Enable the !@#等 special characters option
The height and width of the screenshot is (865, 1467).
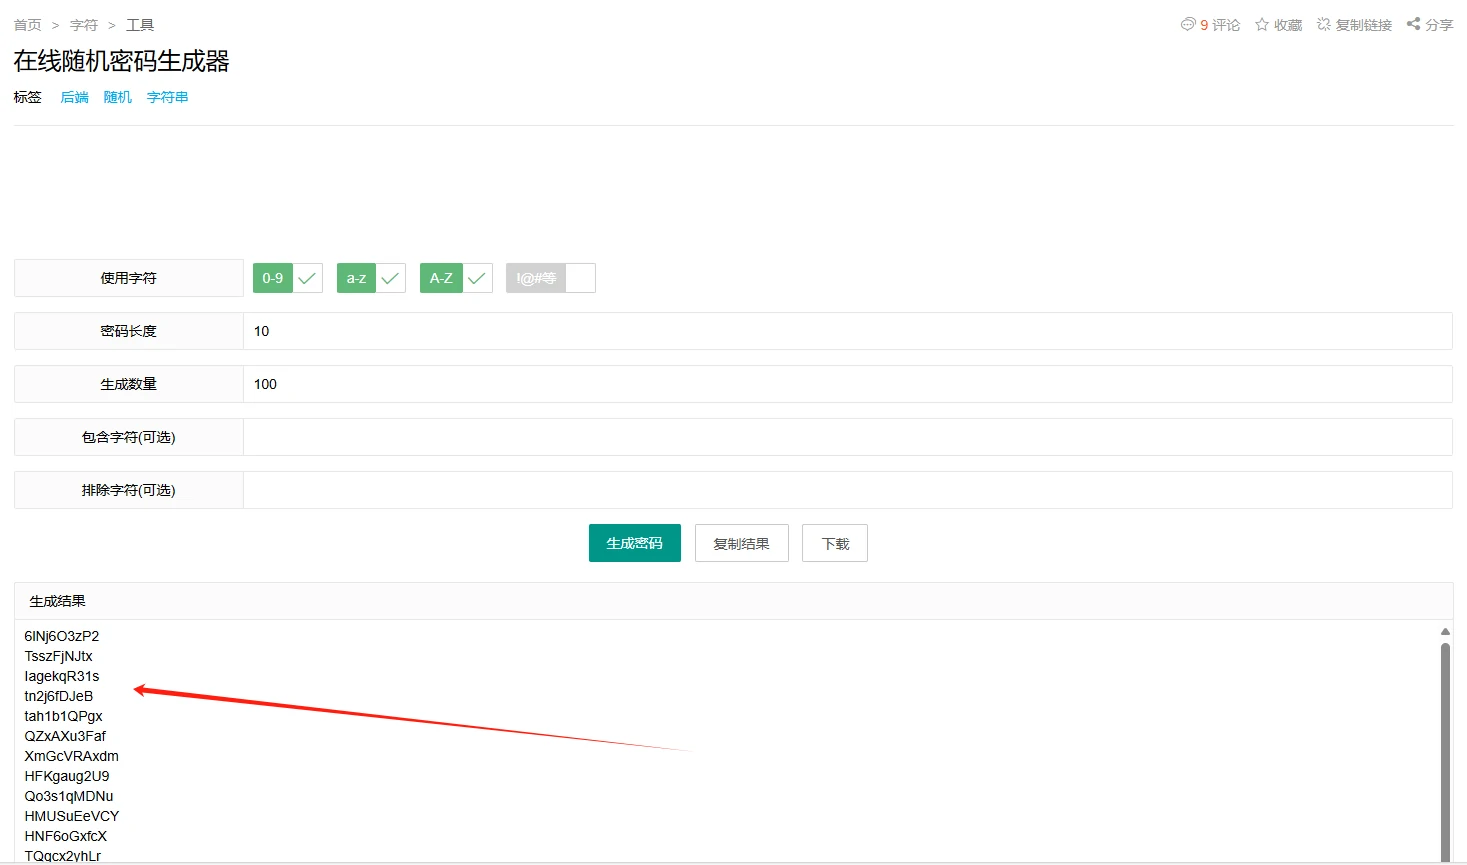[x=551, y=278]
